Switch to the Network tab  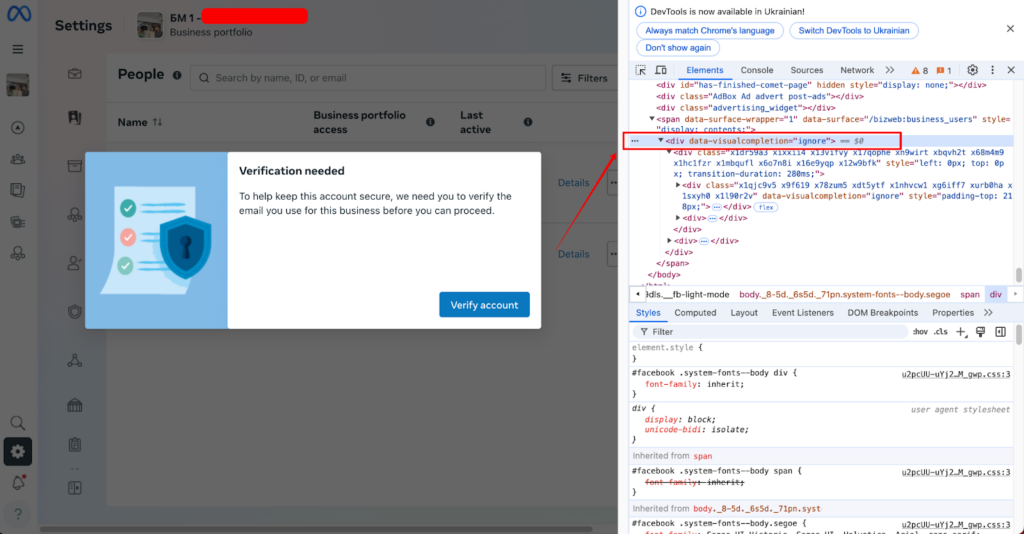pyautogui.click(x=857, y=70)
